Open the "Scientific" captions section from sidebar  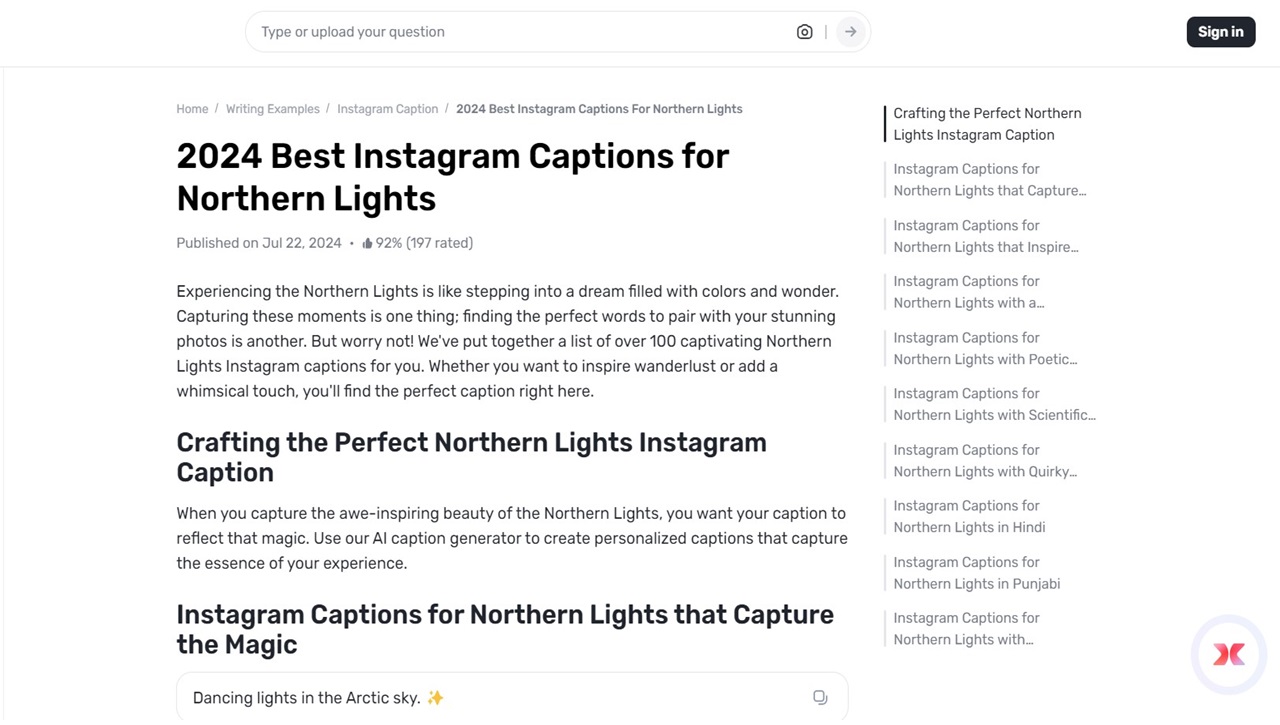pos(993,404)
